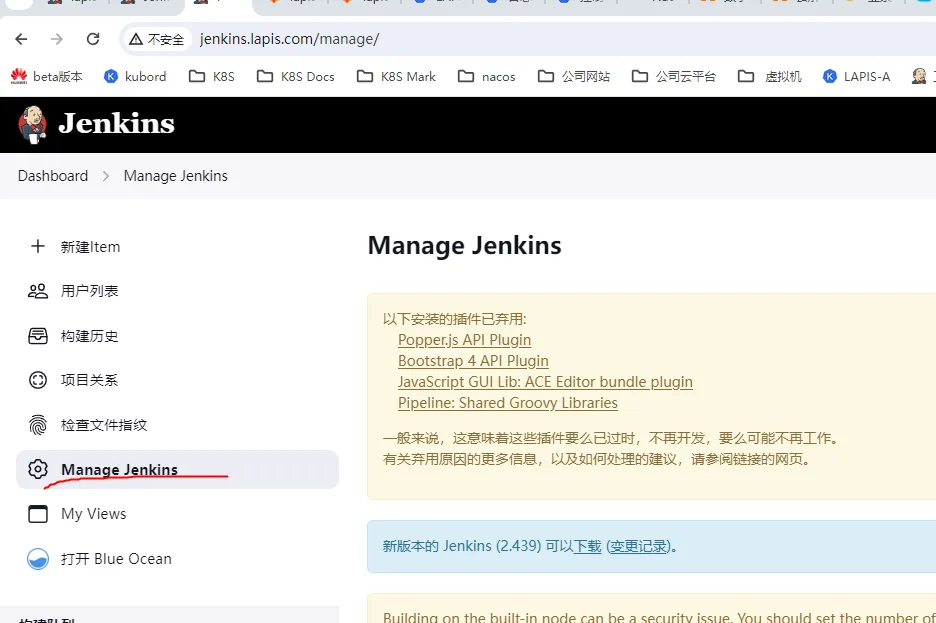
Task: Click the plus icon for 新建Item
Action: point(38,246)
